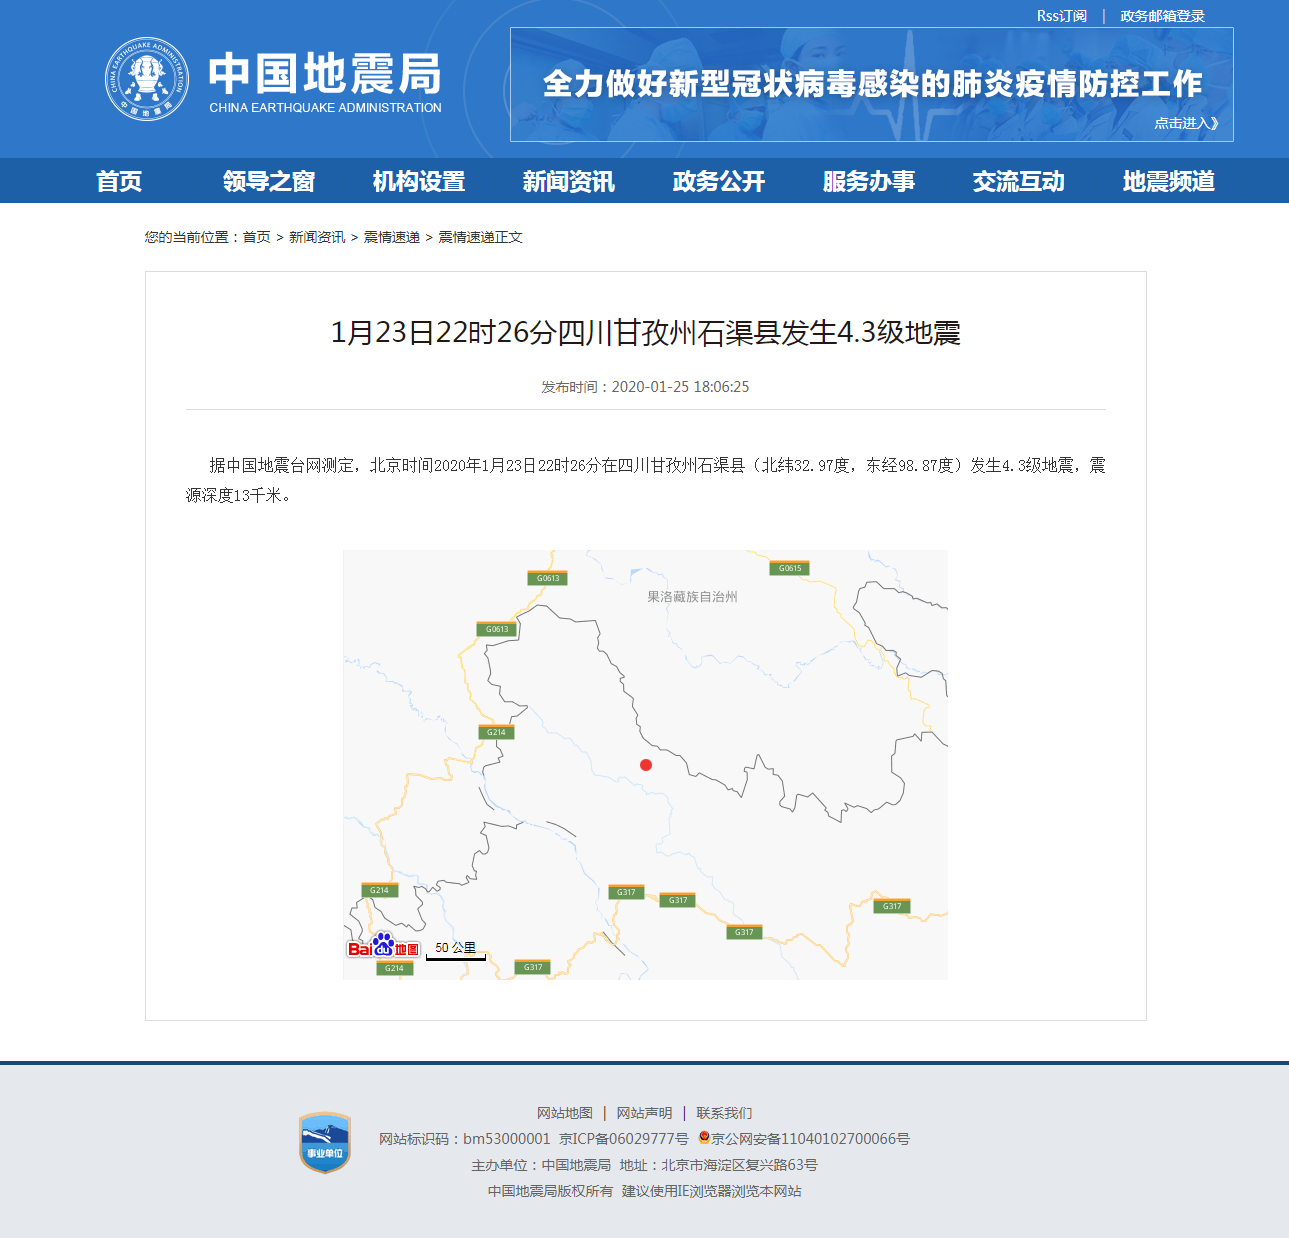Open the 联系我们 footer link

724,1113
